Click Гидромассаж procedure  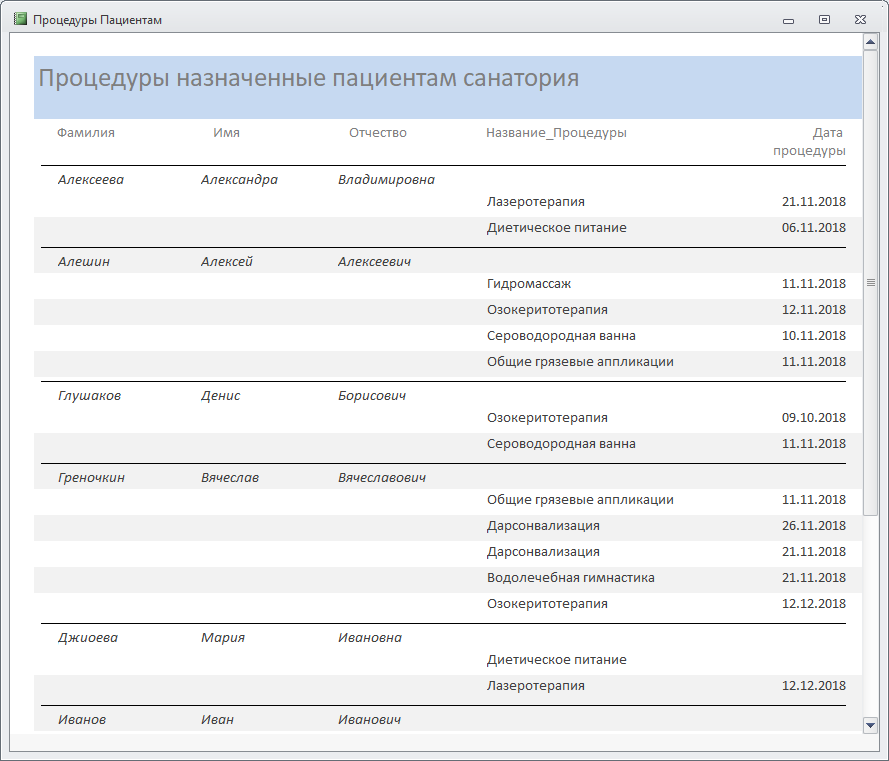[529, 284]
